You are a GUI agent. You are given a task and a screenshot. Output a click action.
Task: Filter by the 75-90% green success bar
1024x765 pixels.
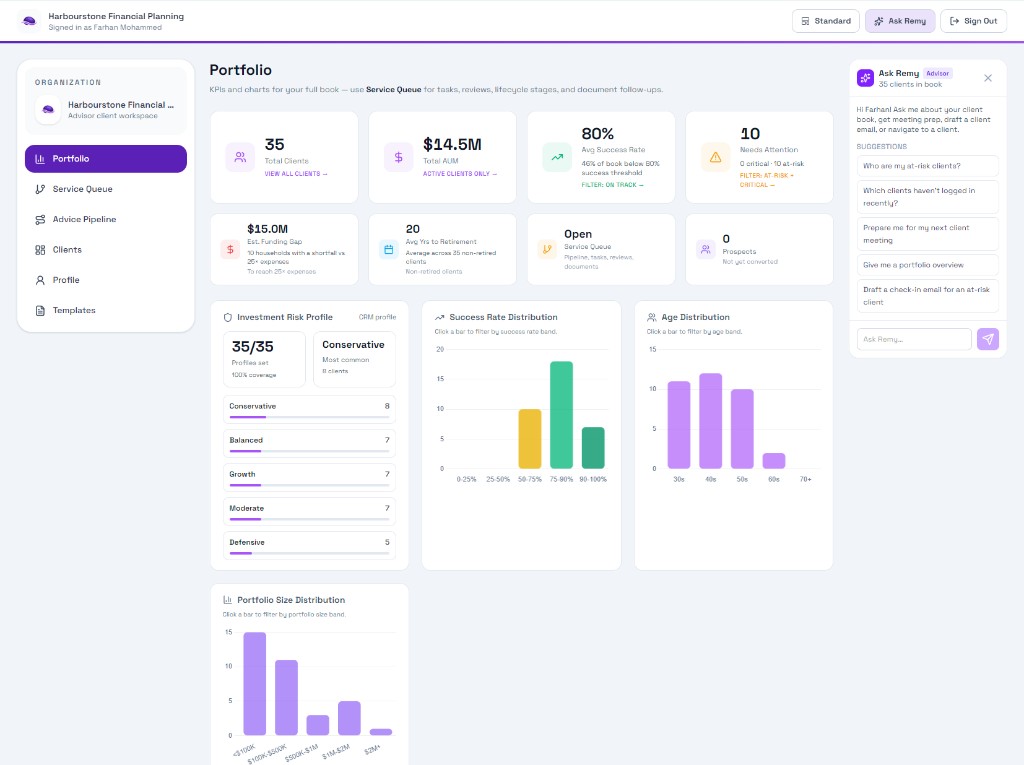click(x=562, y=415)
